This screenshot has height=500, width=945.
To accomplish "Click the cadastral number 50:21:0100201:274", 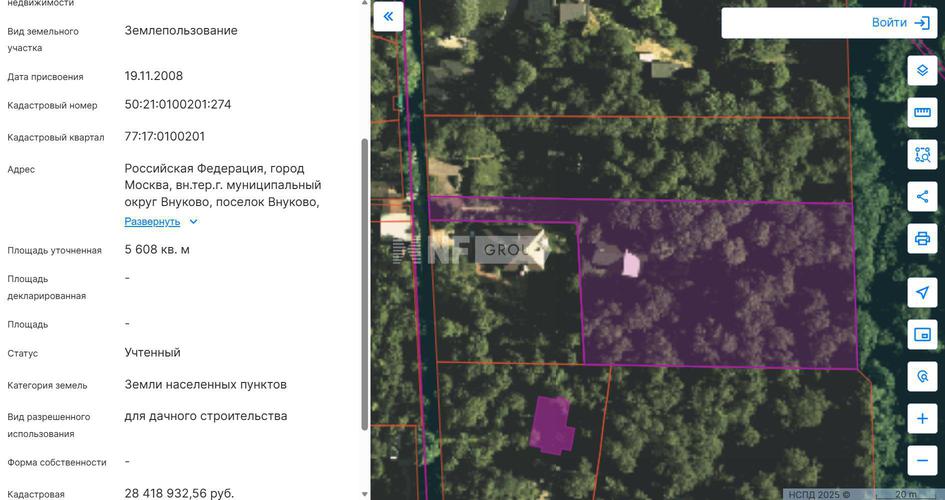I will [178, 104].
